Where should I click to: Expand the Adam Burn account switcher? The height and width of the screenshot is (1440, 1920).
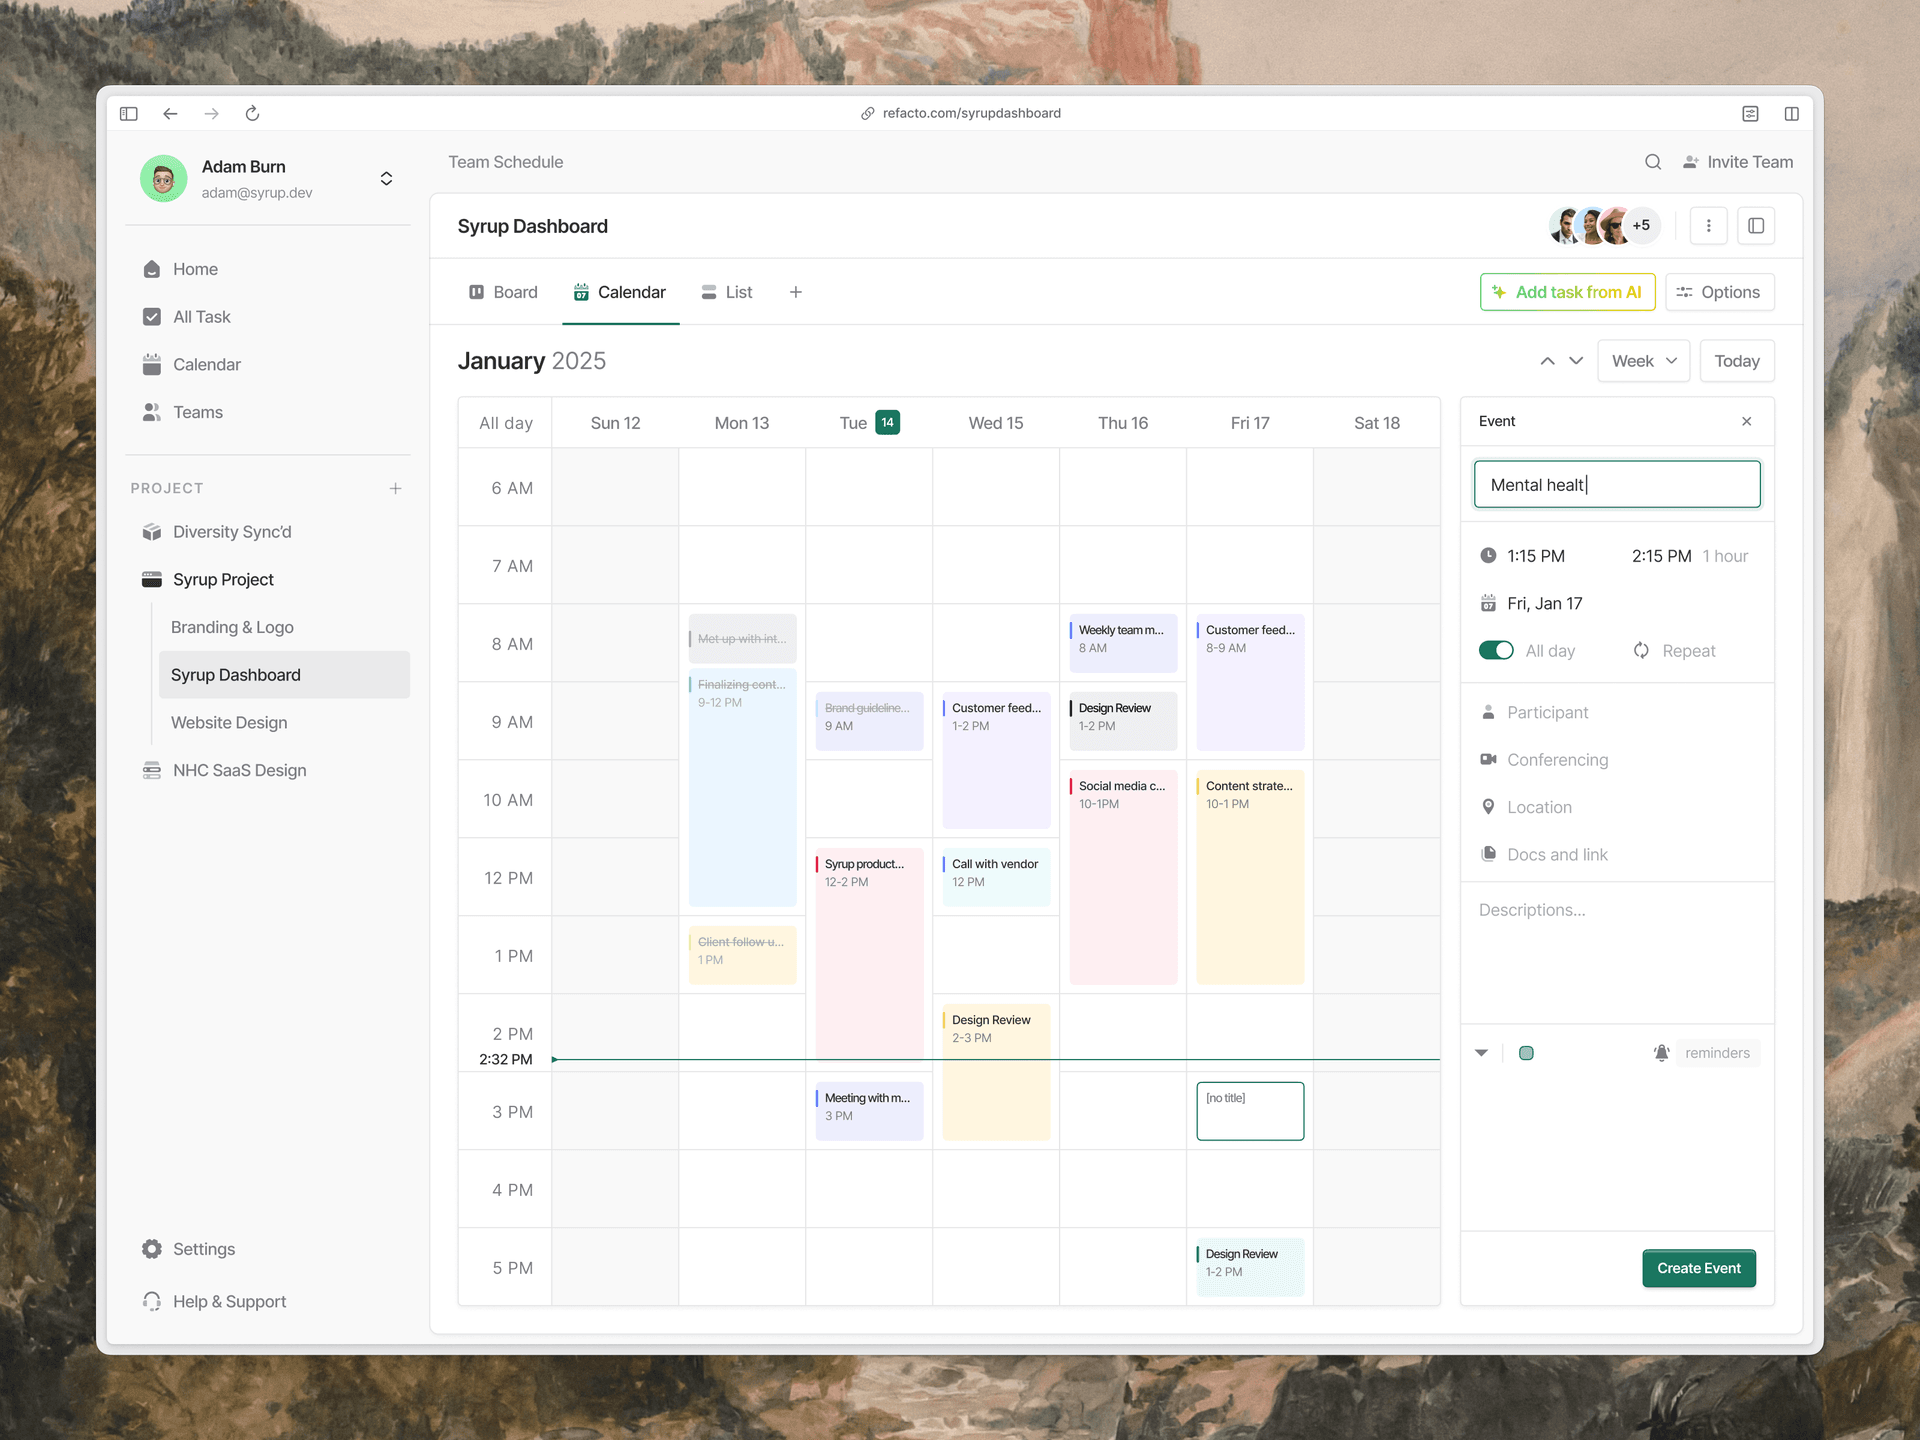[x=386, y=179]
